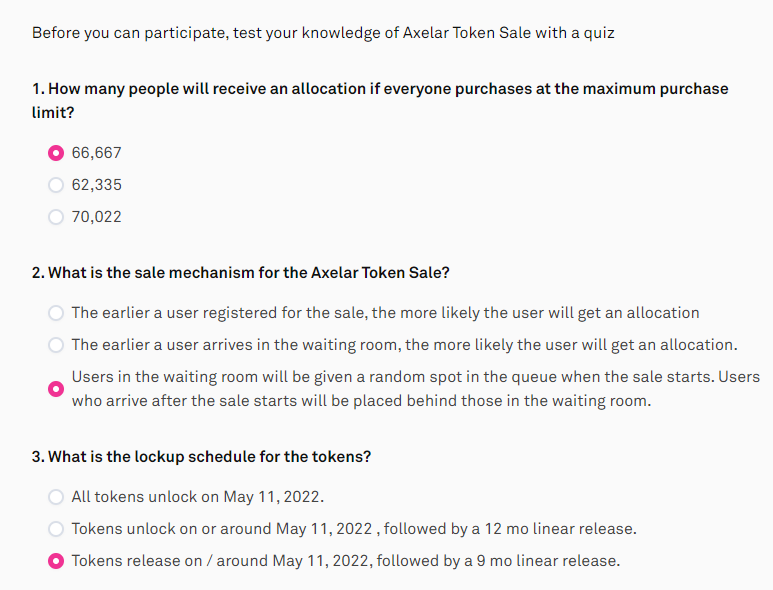Select the 'earlier a user registered' radio option
Image resolution: width=773 pixels, height=590 pixels.
click(x=56, y=313)
